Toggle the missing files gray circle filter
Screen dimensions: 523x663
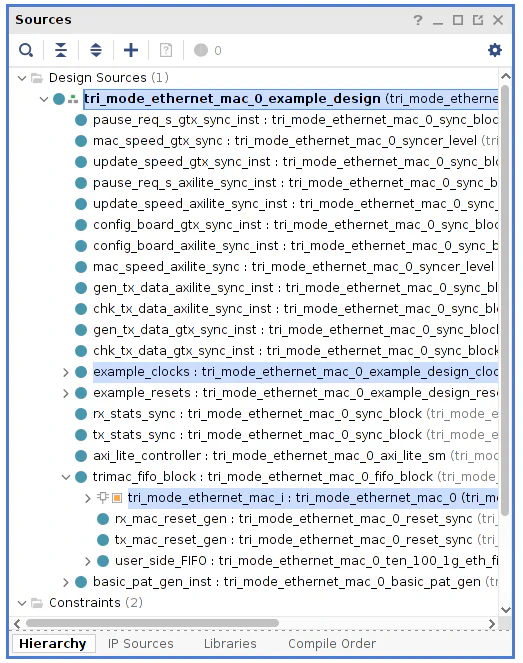201,50
